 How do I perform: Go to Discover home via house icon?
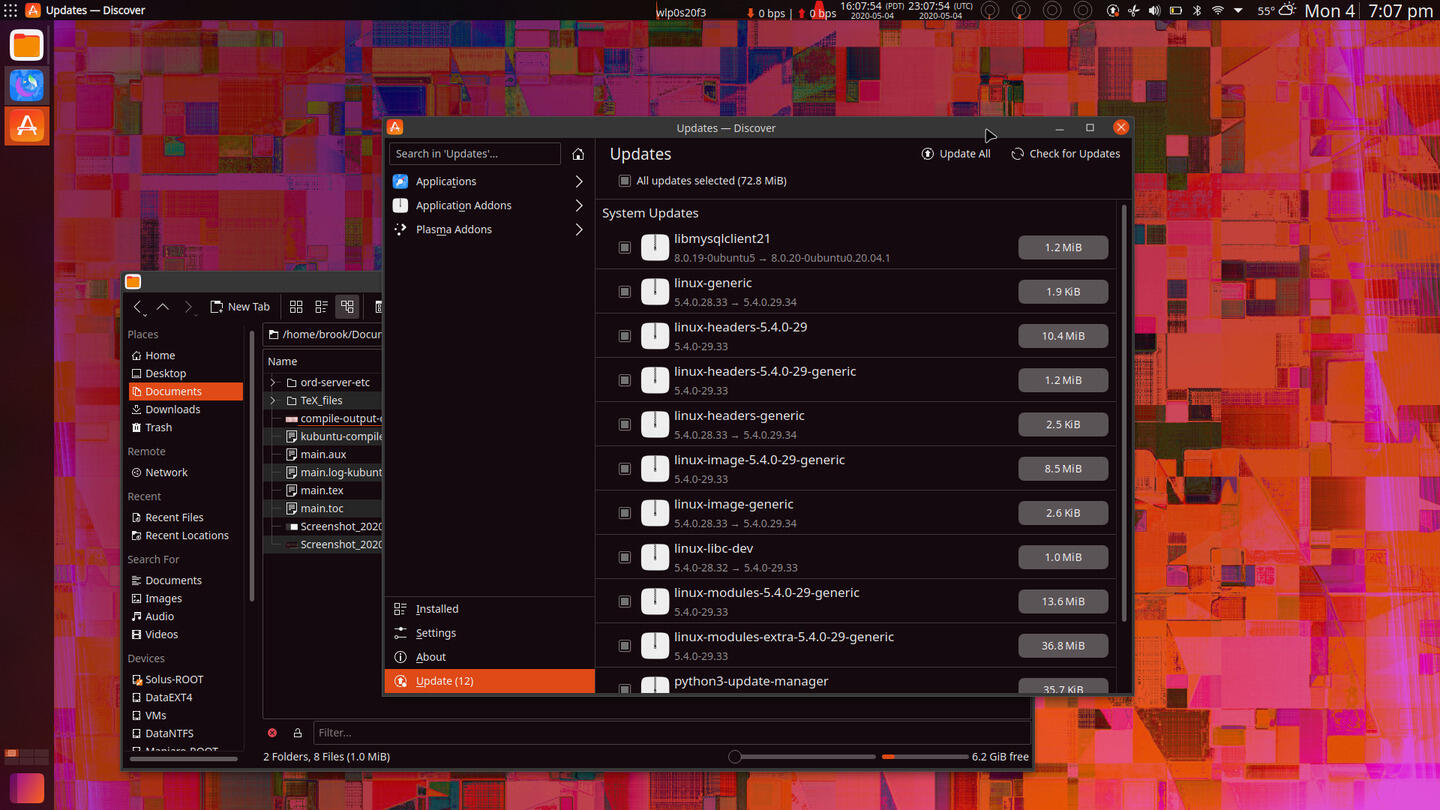click(x=578, y=154)
